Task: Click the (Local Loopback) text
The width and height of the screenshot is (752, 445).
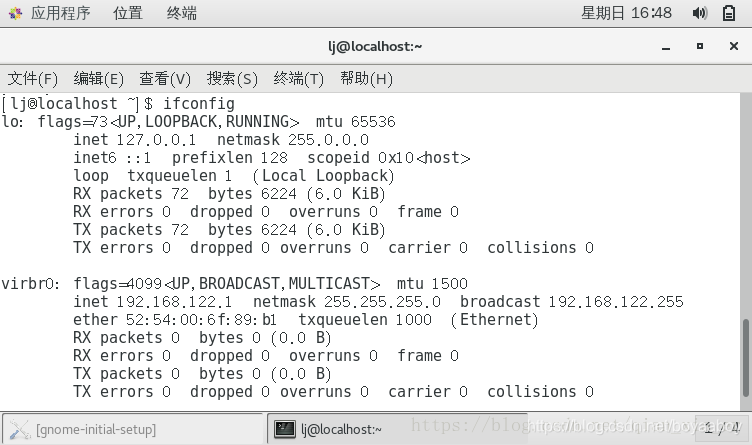Action: coord(323,176)
